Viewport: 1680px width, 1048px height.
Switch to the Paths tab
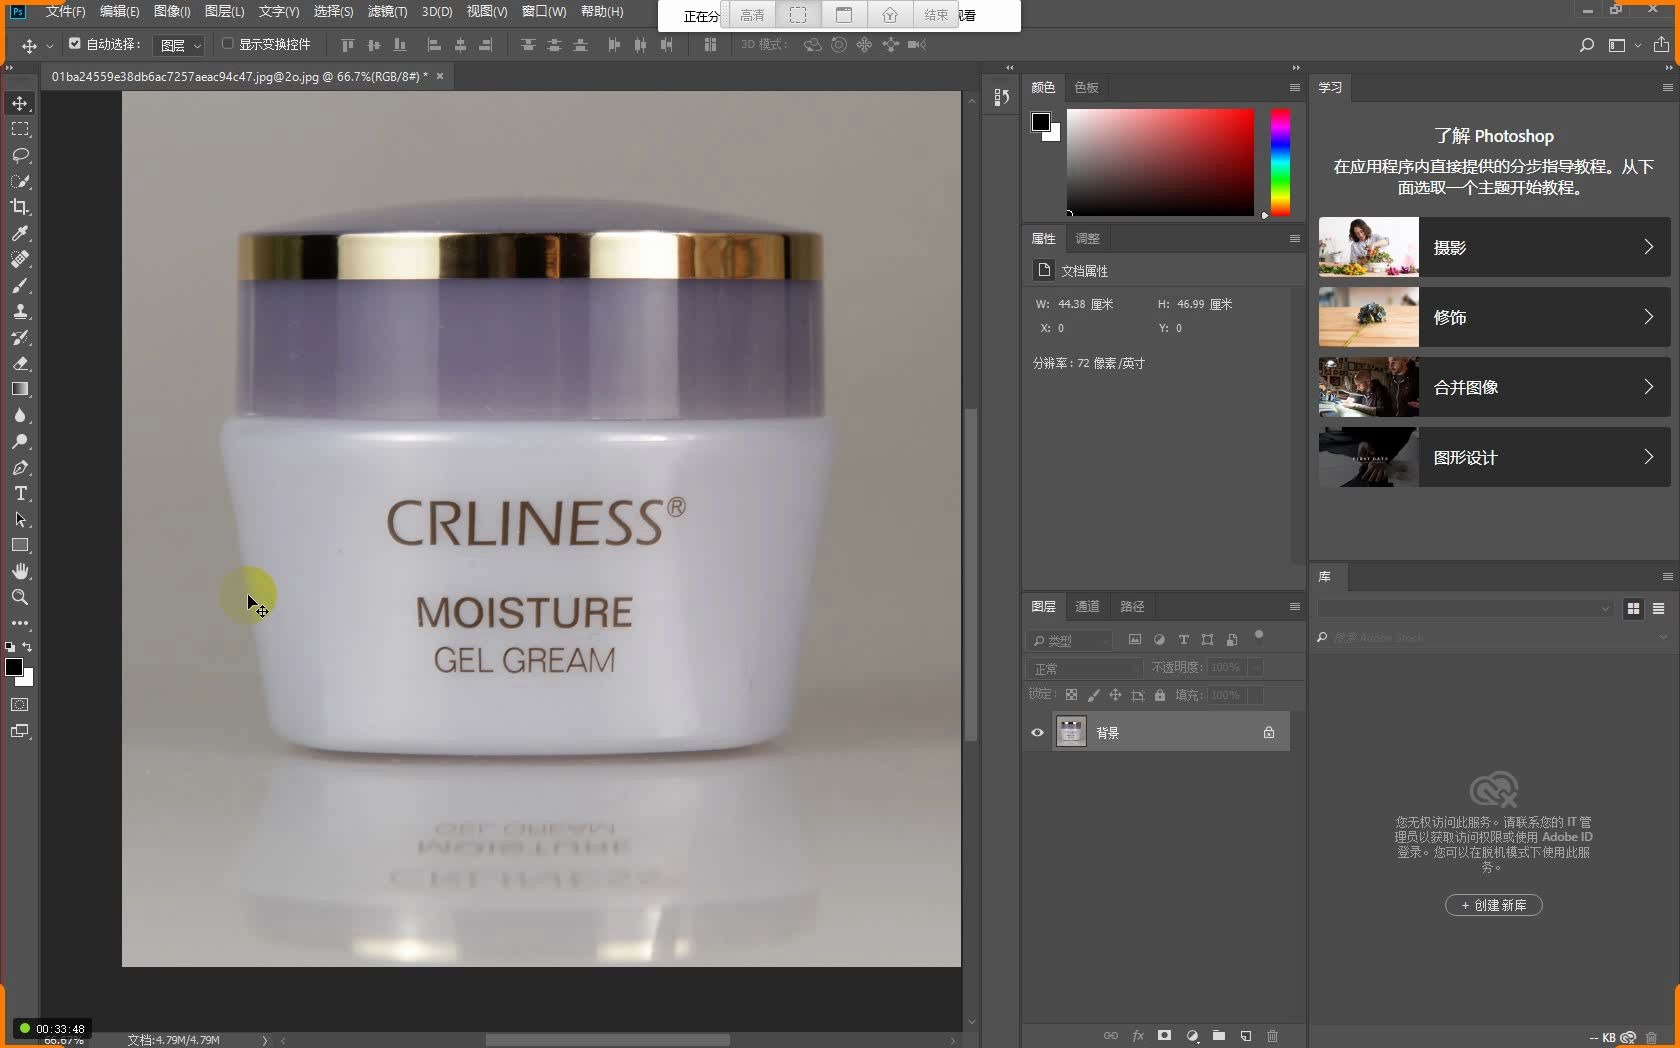coord(1132,607)
